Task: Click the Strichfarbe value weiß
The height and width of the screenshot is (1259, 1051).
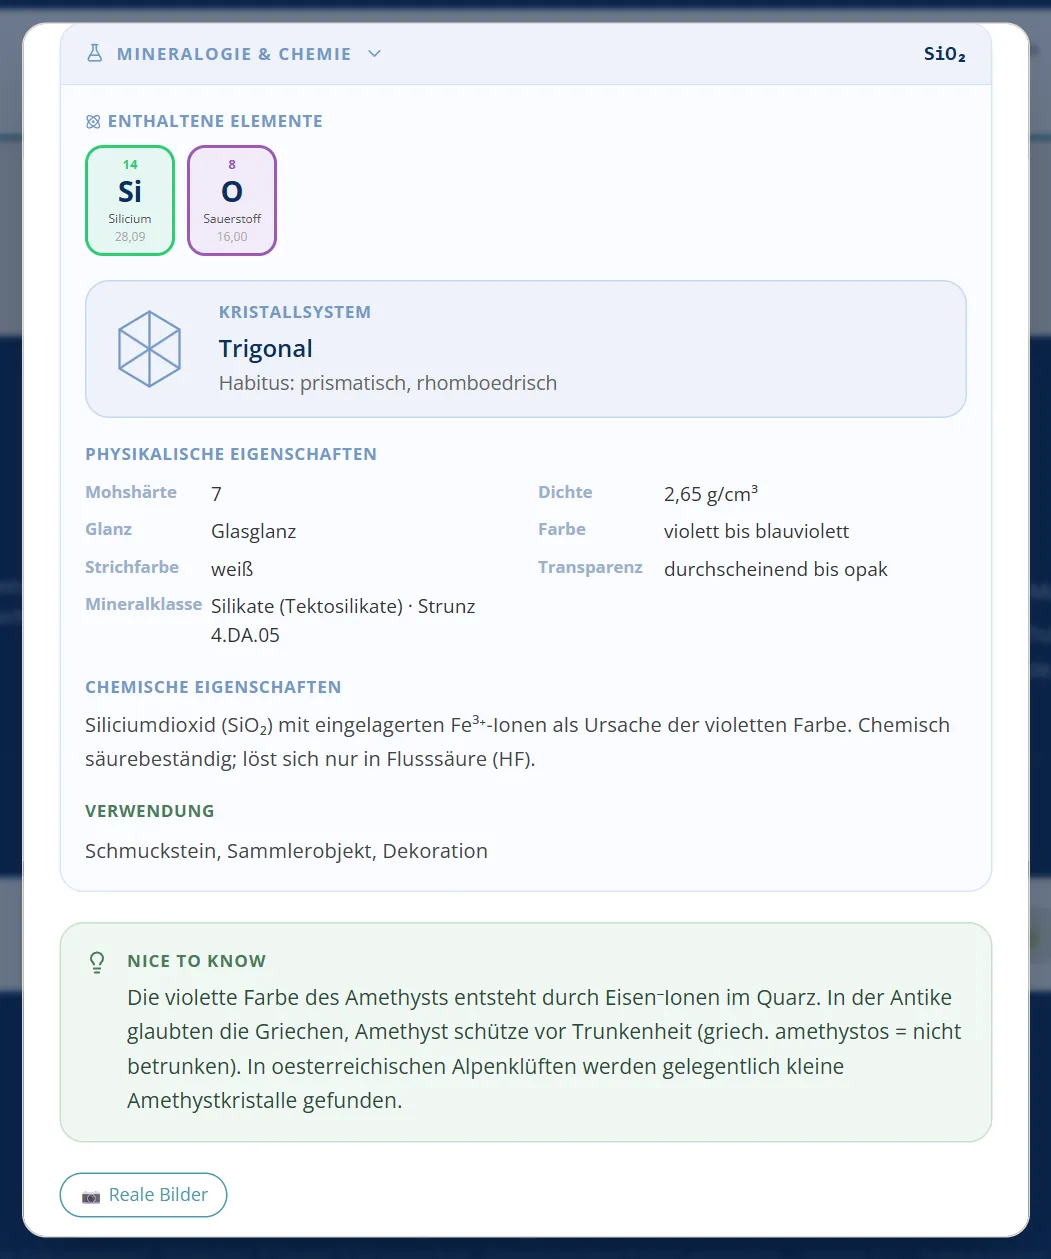Action: pos(232,569)
